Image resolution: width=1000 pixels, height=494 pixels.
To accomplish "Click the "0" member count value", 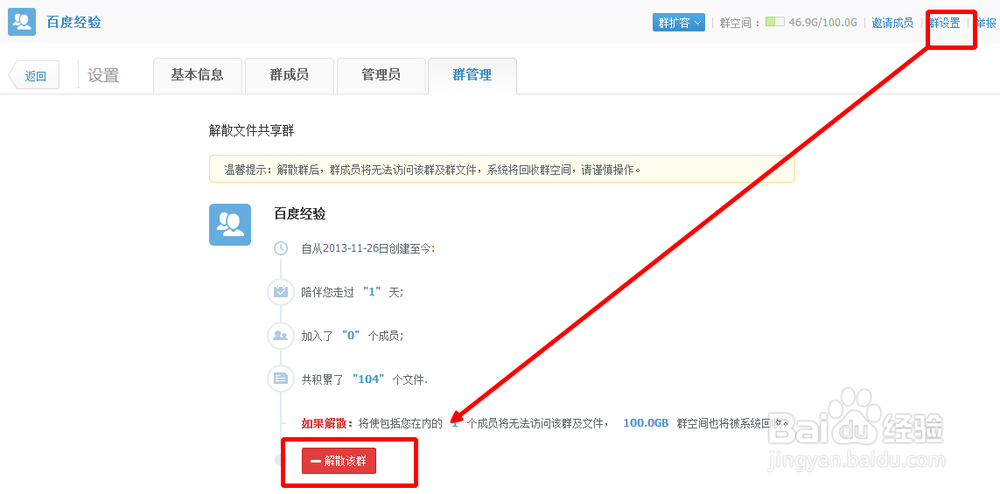I will pyautogui.click(x=353, y=335).
